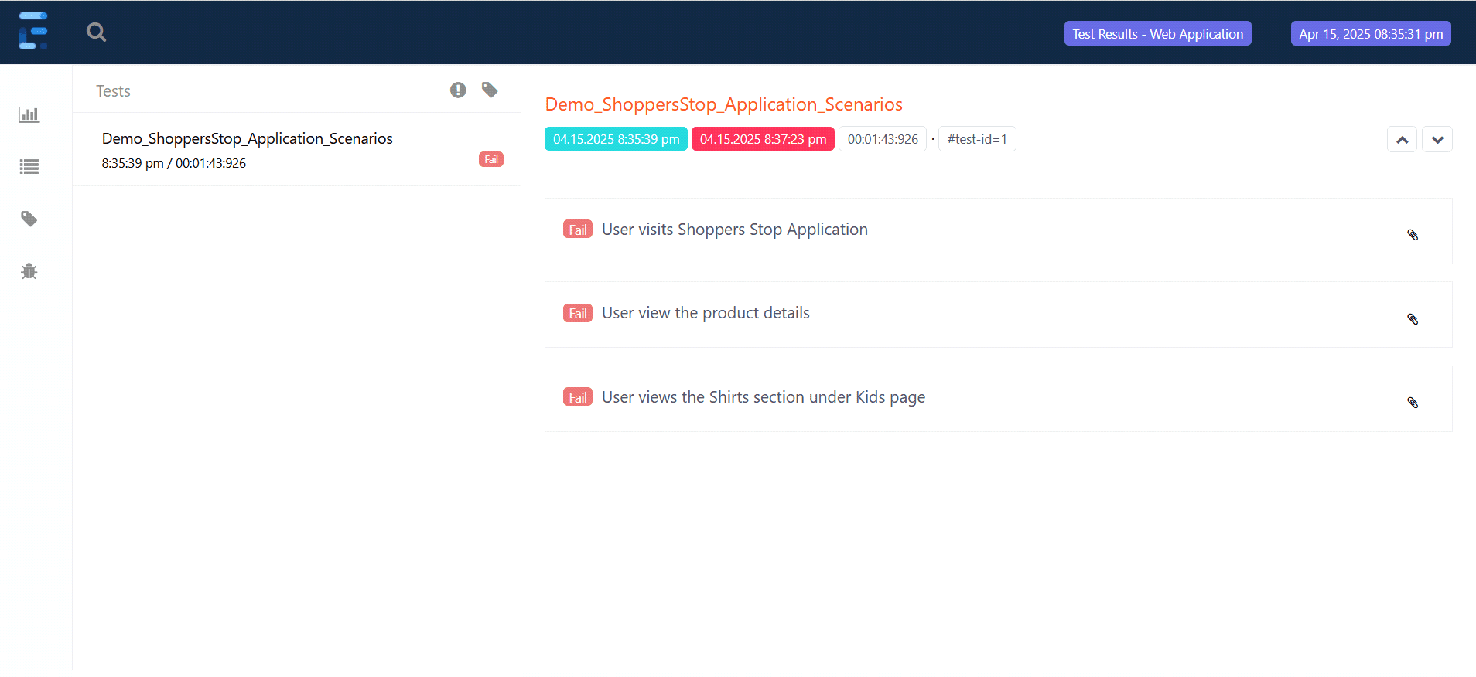1476x677 pixels.
Task: Click attachment icon for Kids Shirts step
Action: (1413, 402)
